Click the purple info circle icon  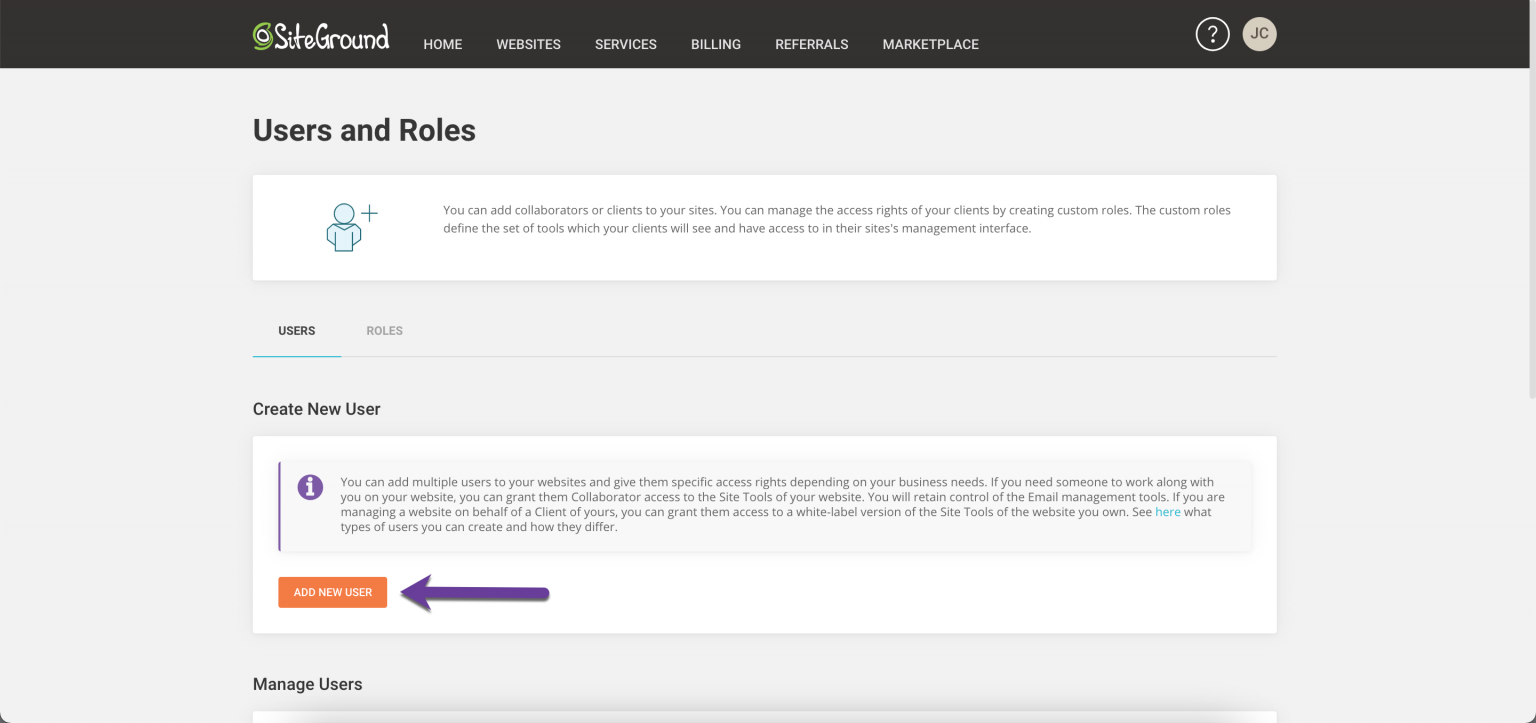click(x=310, y=487)
